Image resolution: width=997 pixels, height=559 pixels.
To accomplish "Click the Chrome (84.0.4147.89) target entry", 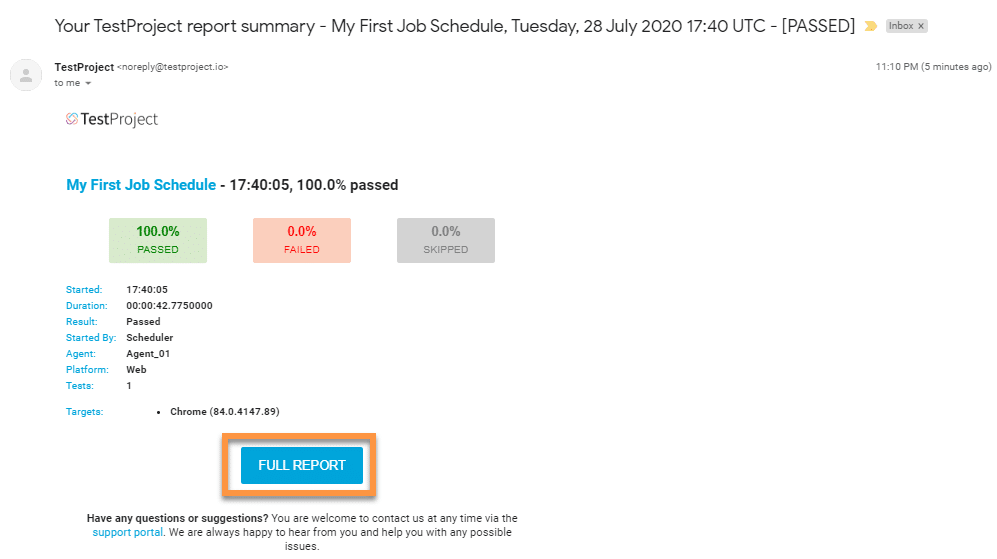I will (x=224, y=411).
